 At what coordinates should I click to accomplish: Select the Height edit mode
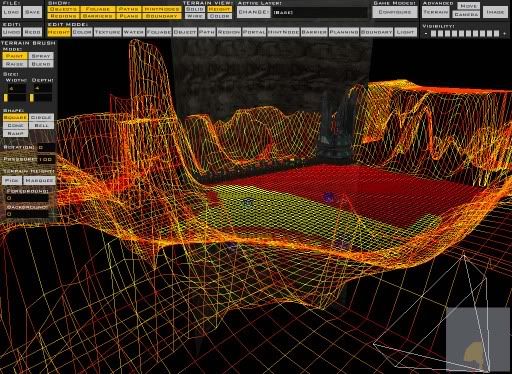tap(59, 32)
